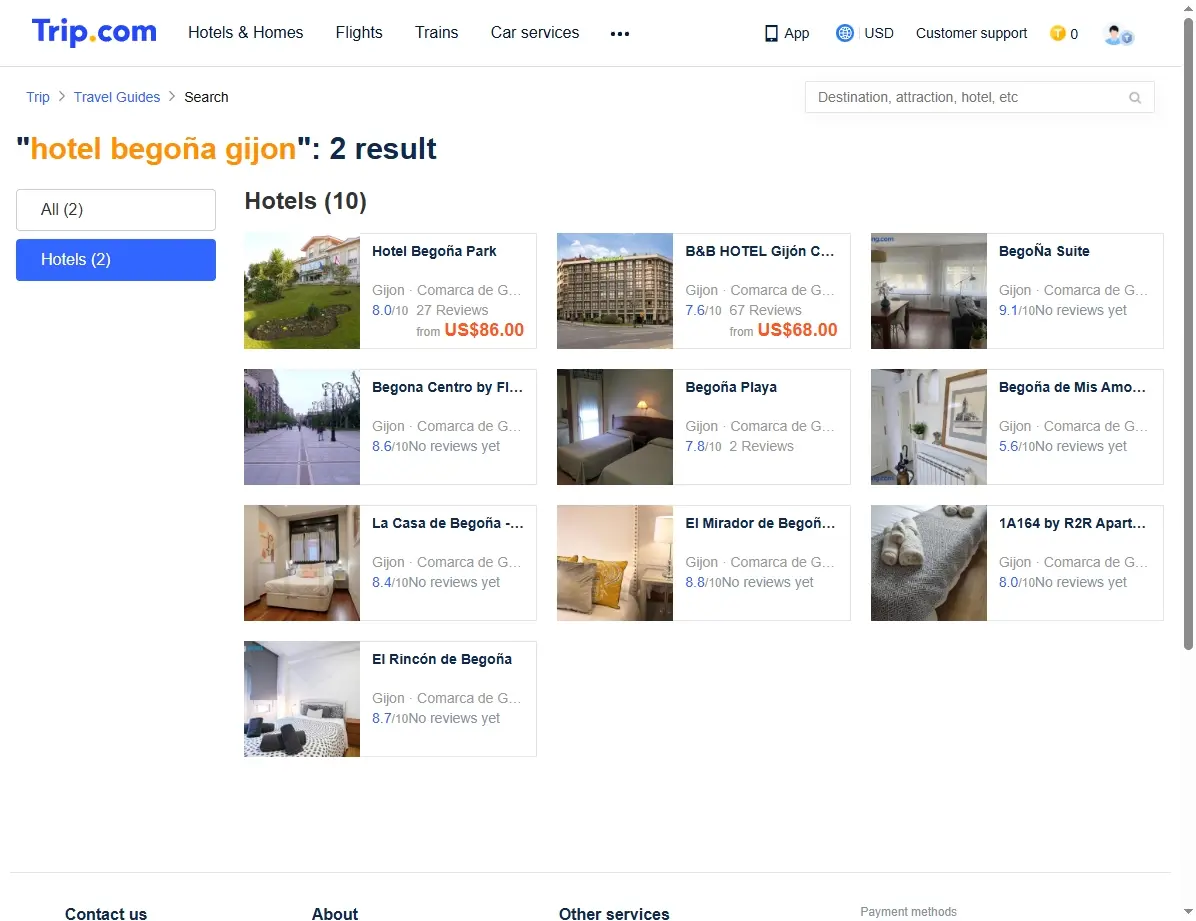Click the About footer heading

335,913
